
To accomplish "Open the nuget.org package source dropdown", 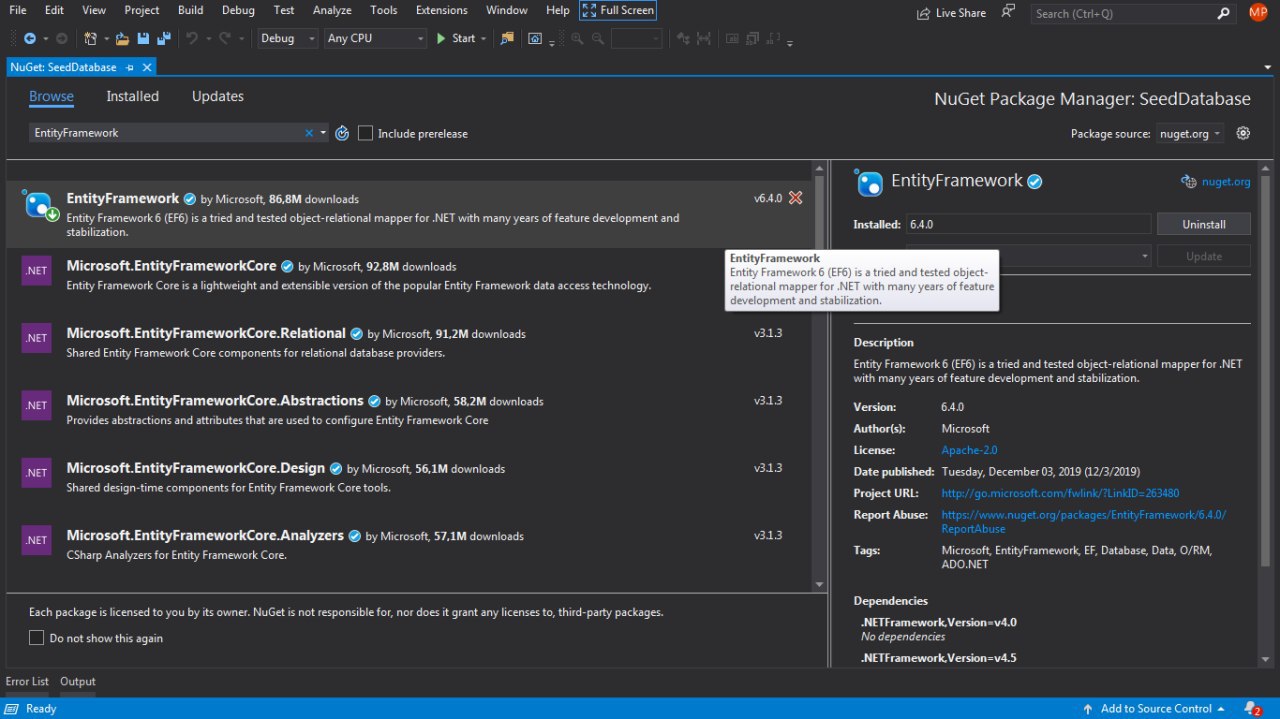I will click(x=1190, y=133).
